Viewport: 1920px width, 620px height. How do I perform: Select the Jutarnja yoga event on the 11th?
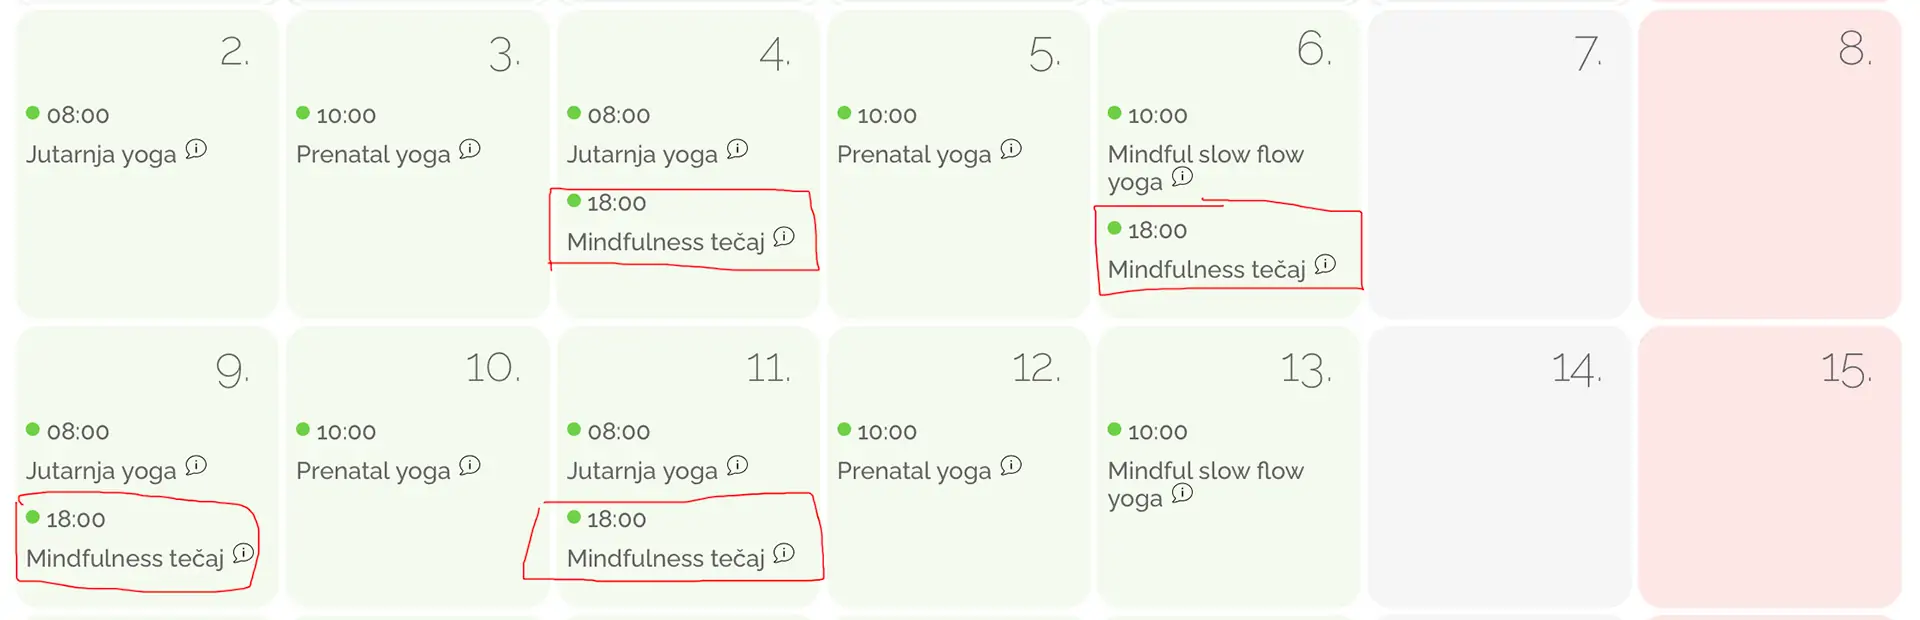tap(642, 471)
